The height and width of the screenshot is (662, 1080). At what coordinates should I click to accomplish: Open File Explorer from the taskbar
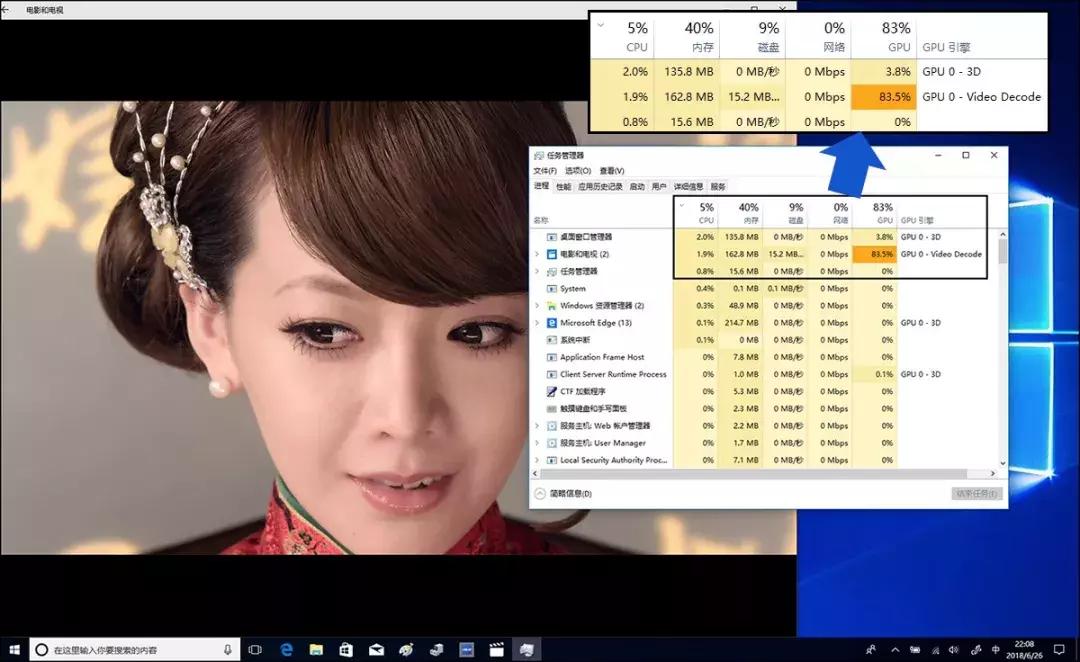click(x=316, y=650)
